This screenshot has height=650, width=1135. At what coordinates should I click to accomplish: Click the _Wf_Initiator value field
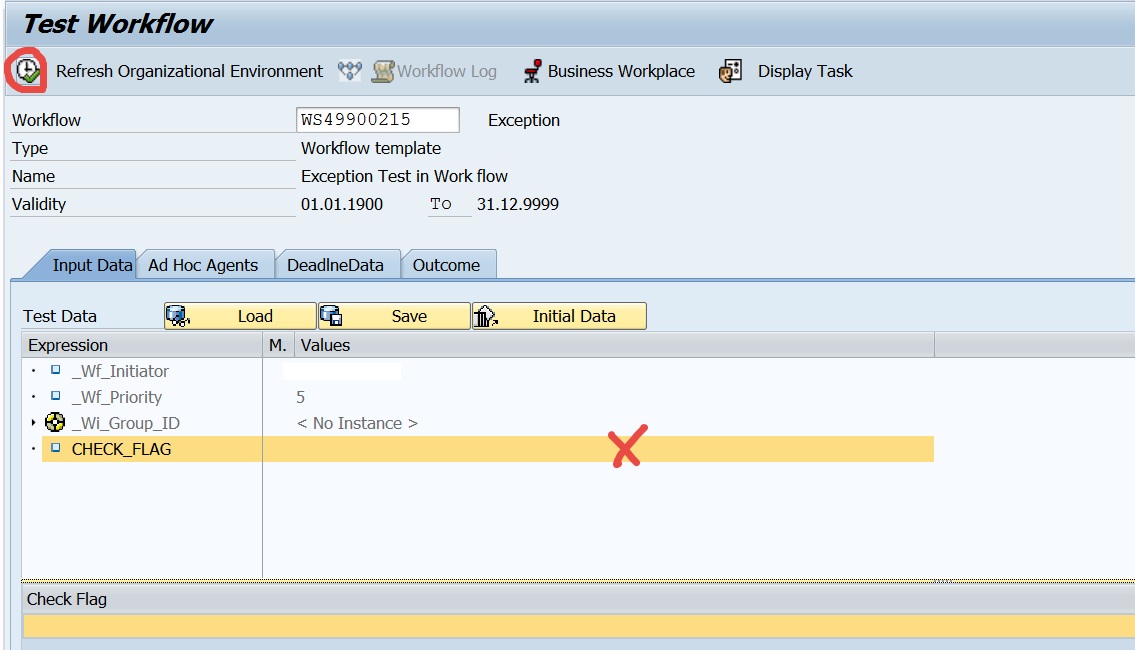click(342, 371)
